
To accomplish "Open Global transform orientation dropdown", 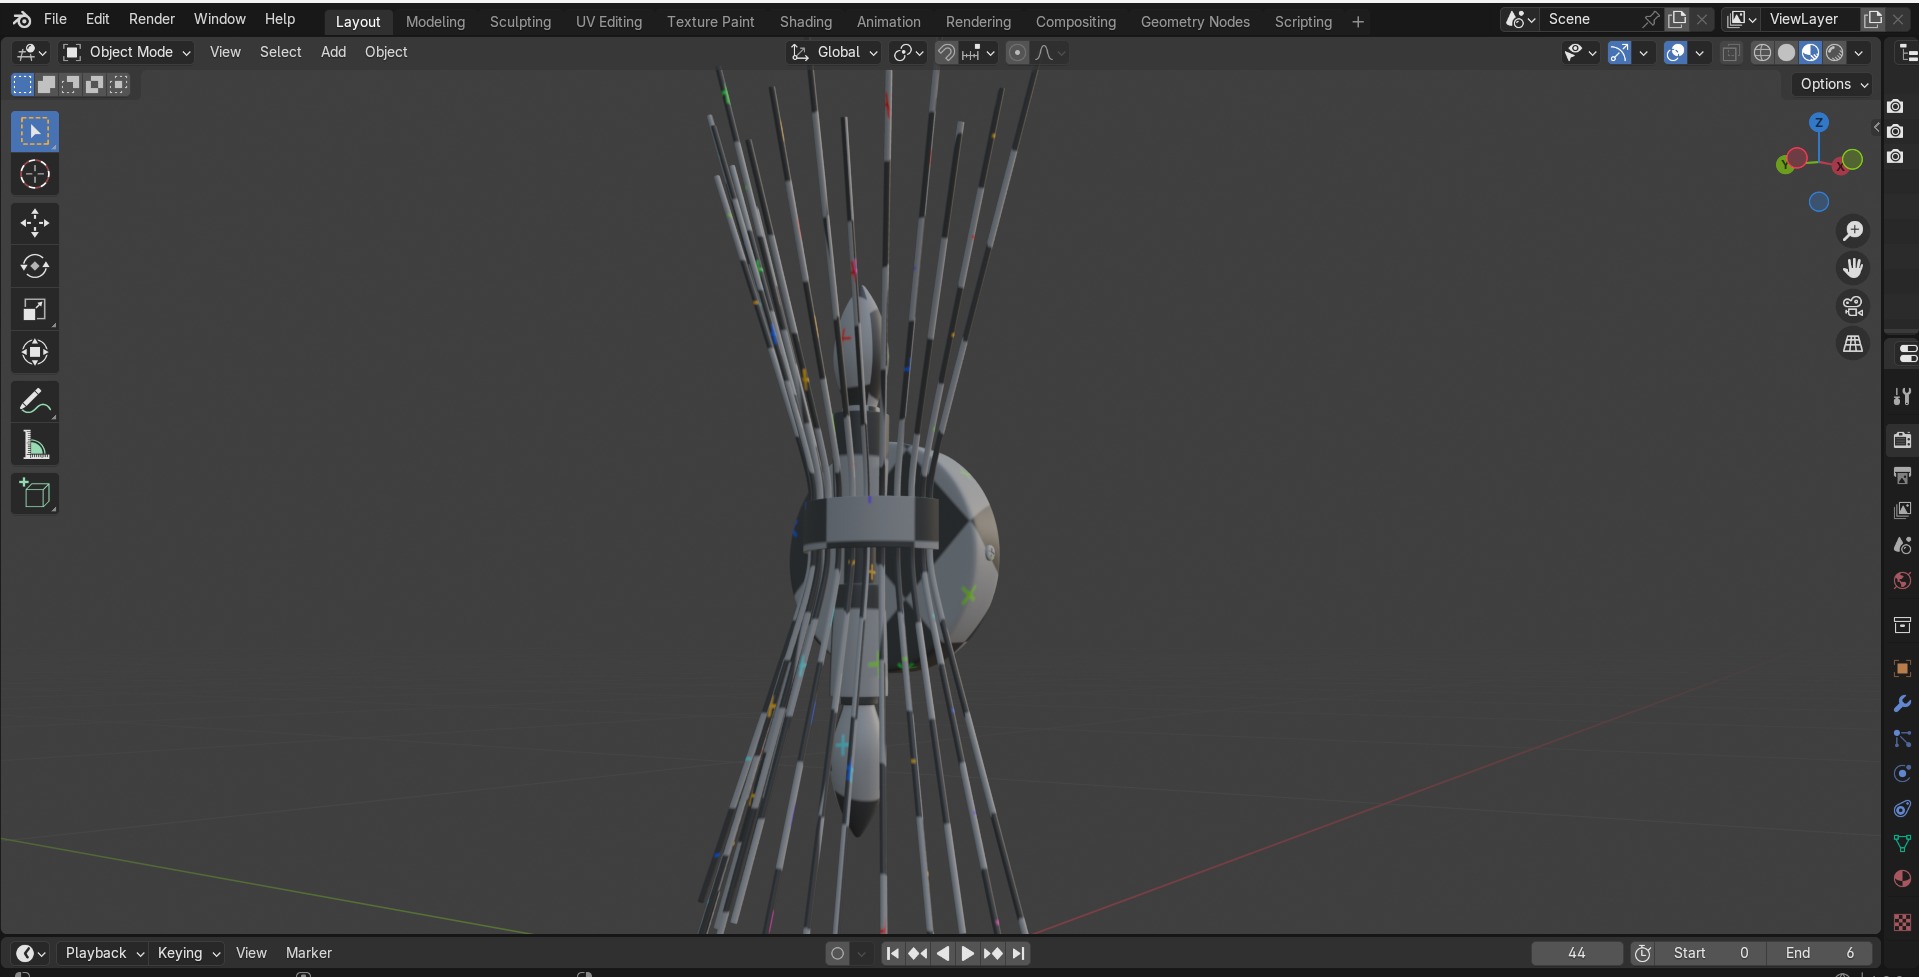I will (834, 52).
